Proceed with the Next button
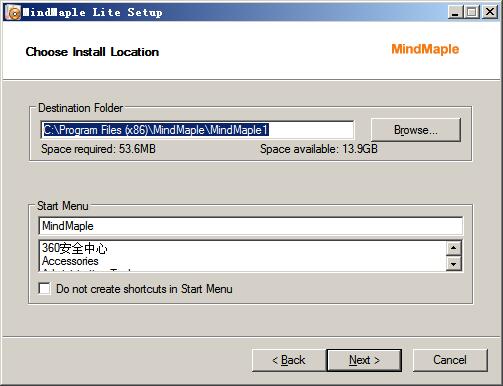Image resolution: width=503 pixels, height=386 pixels. (x=364, y=360)
